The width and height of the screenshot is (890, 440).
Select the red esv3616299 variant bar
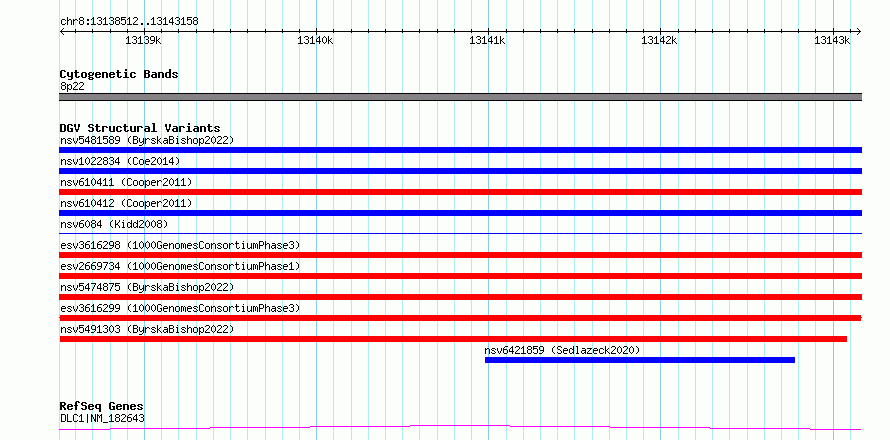point(460,318)
